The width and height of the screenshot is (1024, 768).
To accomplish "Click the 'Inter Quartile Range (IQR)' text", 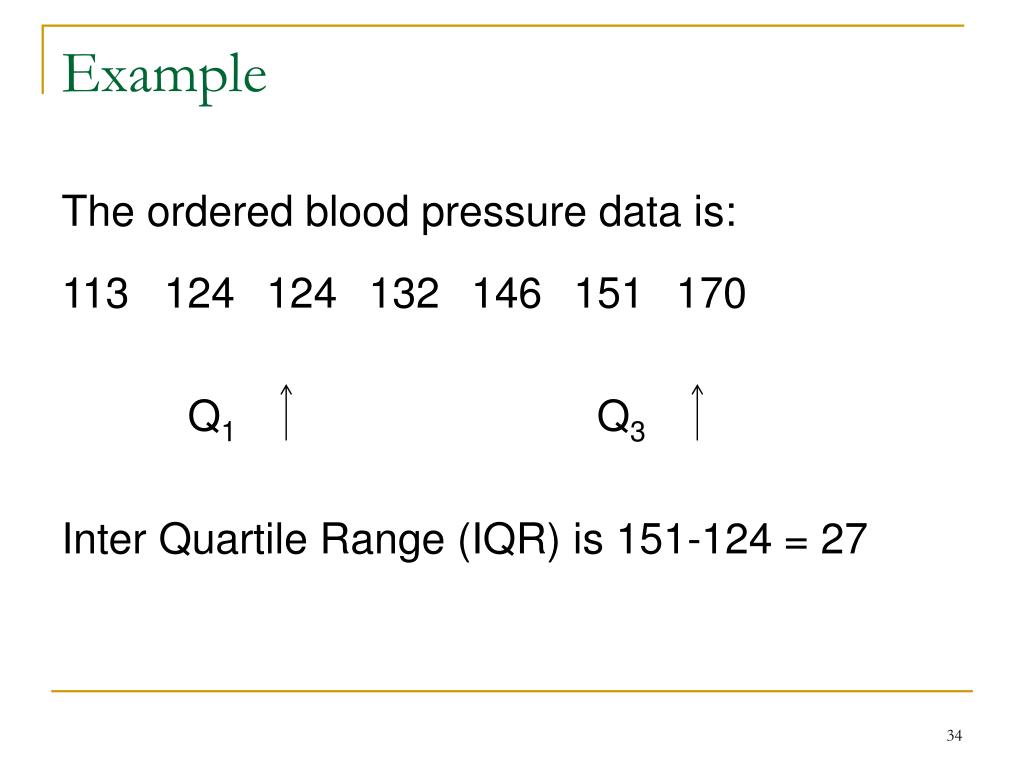I will click(311, 541).
